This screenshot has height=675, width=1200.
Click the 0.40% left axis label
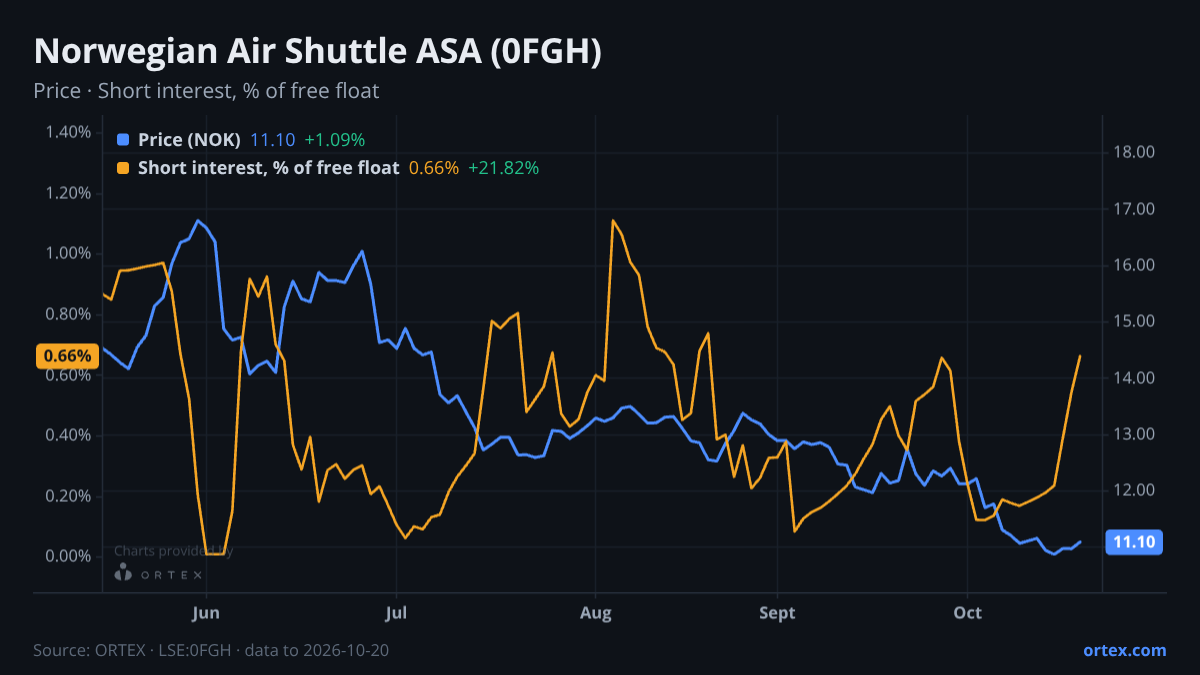pyautogui.click(x=68, y=435)
